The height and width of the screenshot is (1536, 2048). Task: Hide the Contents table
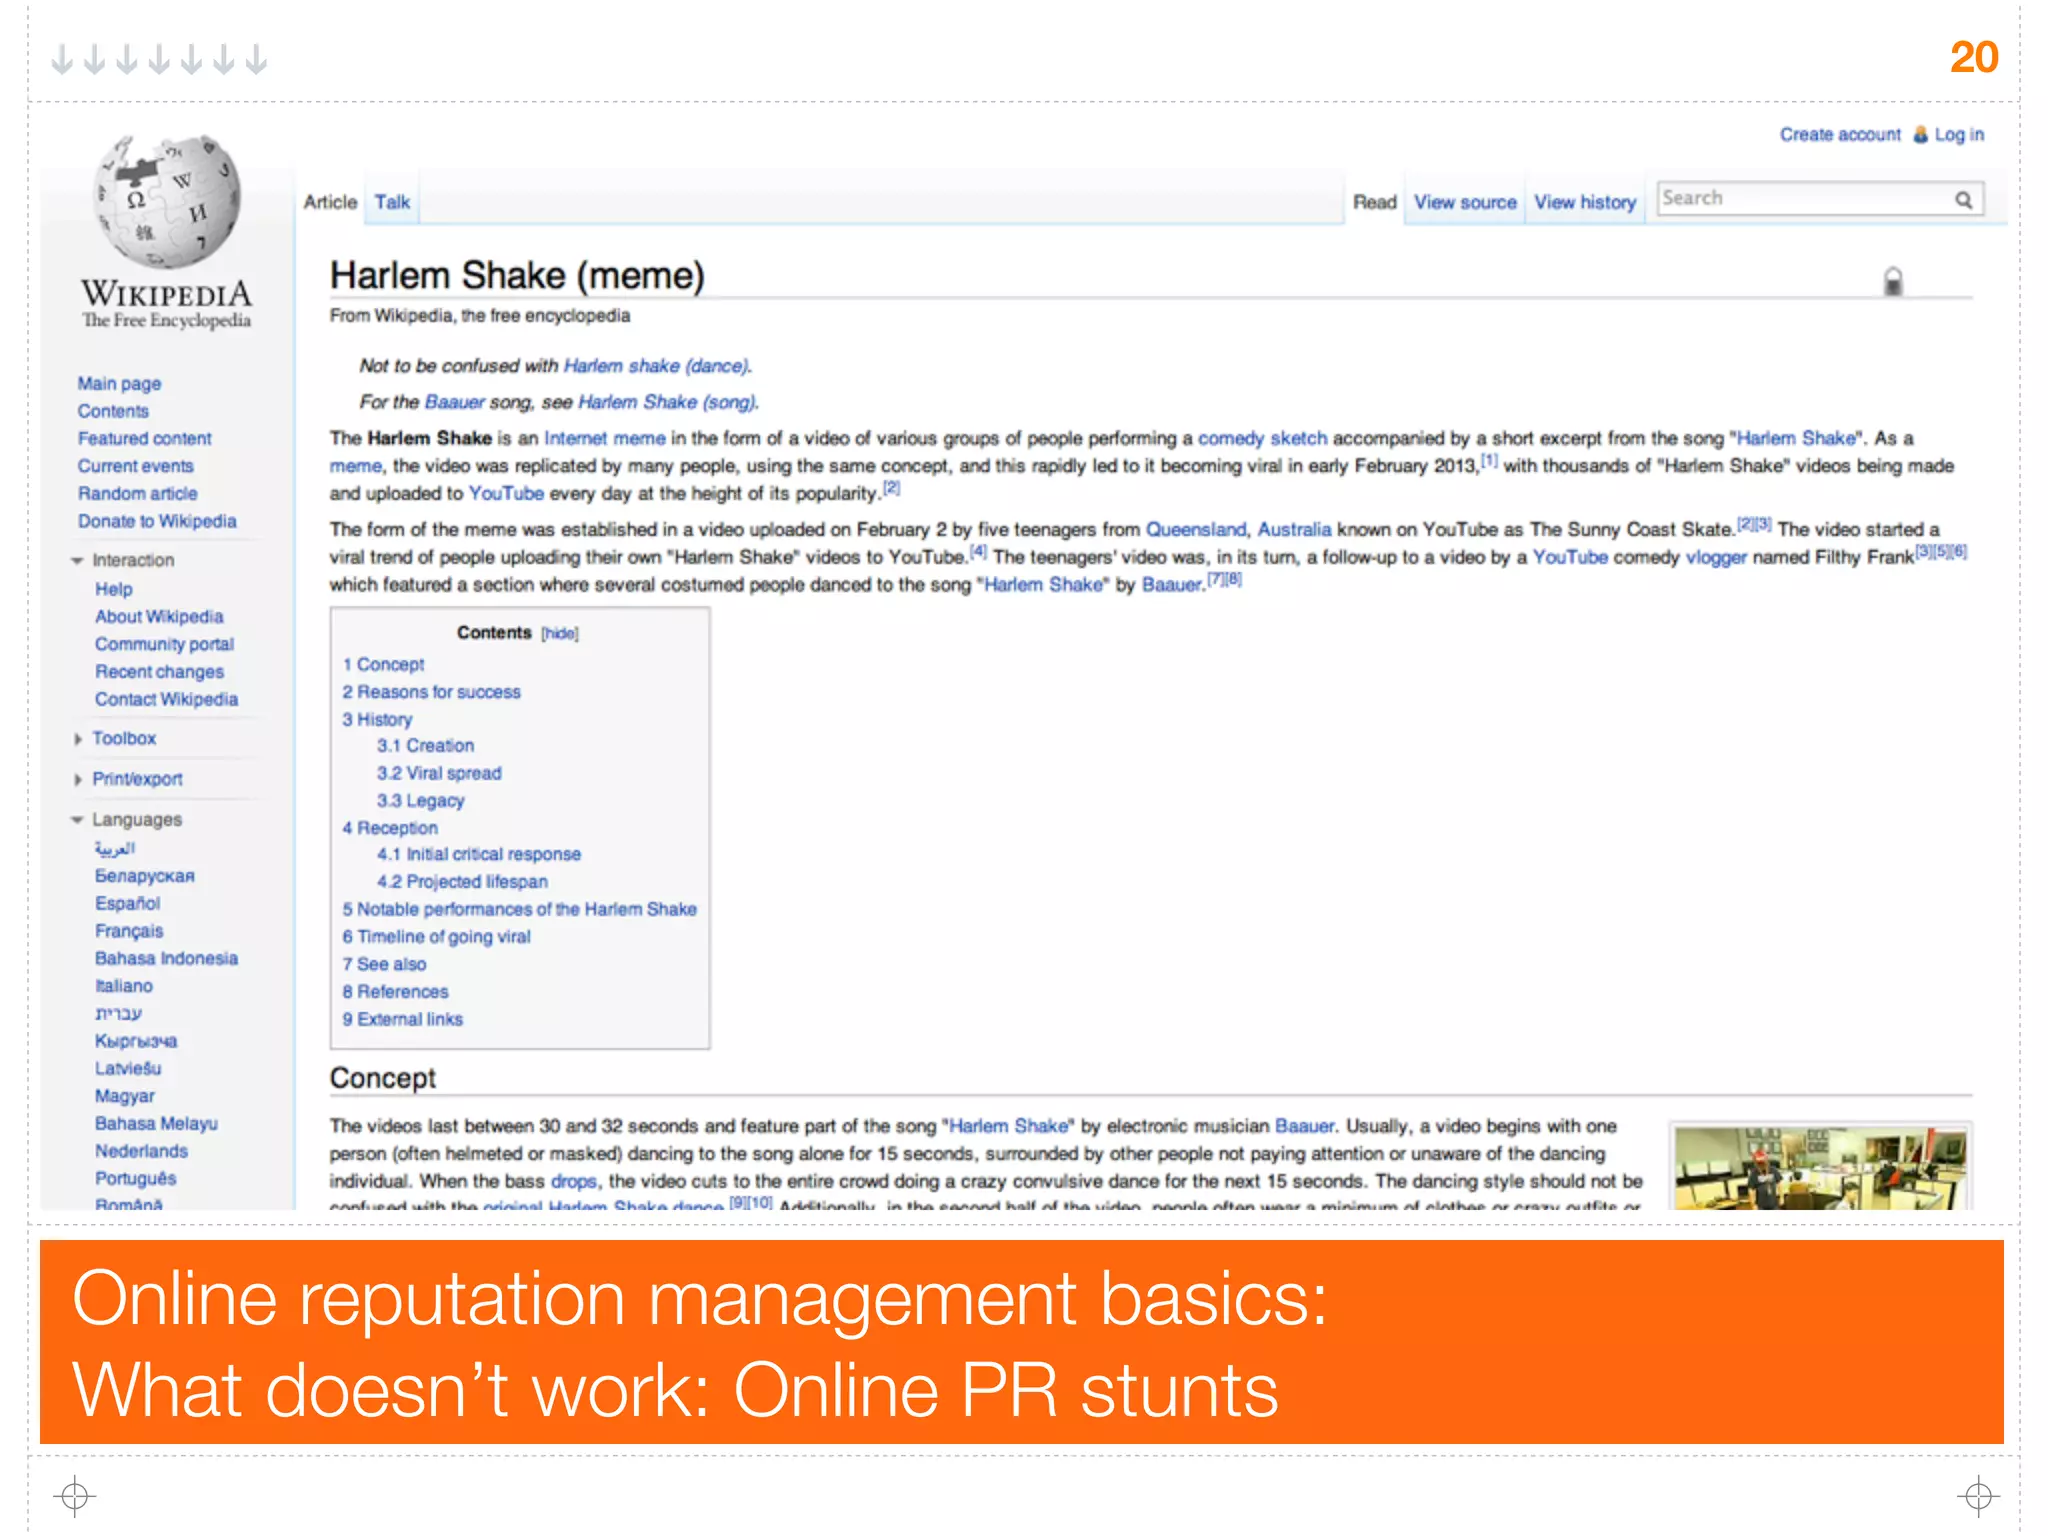[x=560, y=633]
